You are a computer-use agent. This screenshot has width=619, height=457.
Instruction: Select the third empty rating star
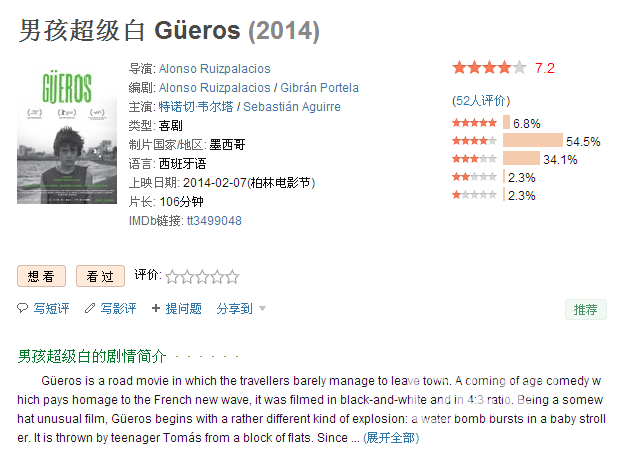coord(202,277)
